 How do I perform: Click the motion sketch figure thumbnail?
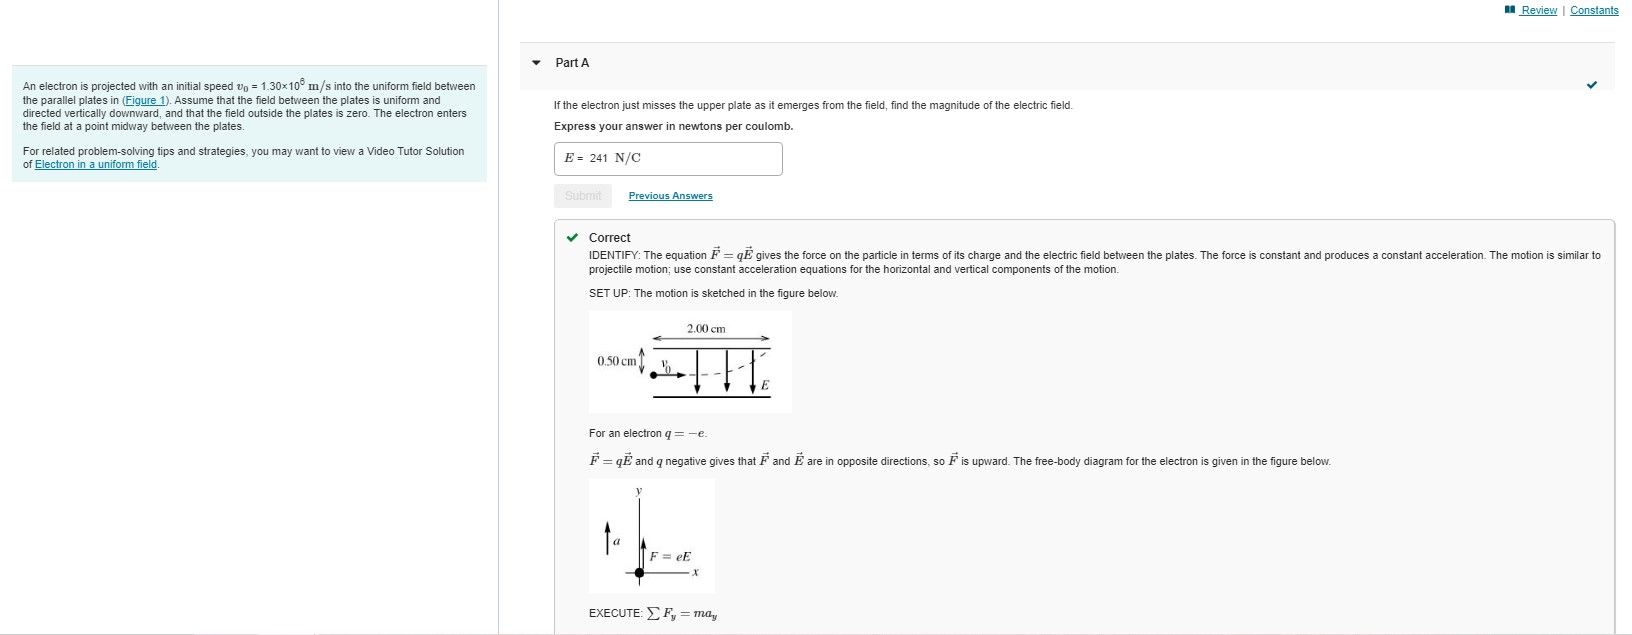click(x=692, y=362)
